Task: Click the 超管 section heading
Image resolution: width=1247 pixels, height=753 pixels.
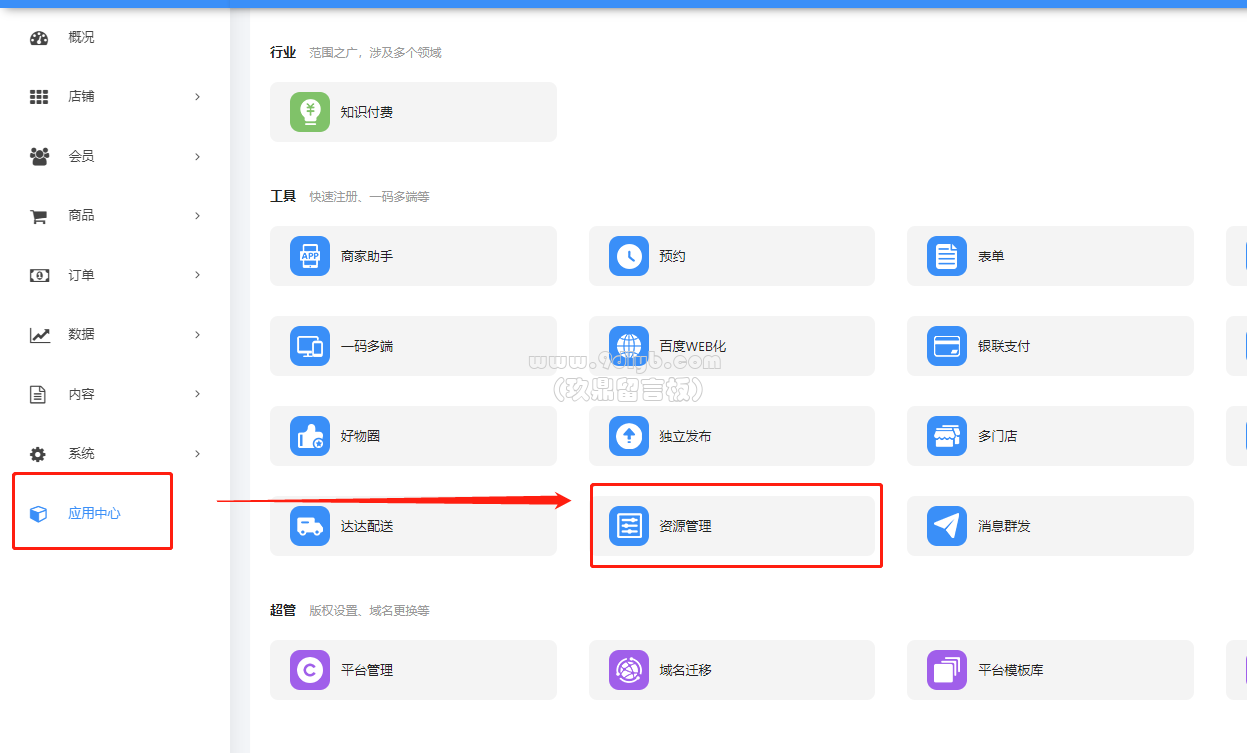Action: (283, 610)
